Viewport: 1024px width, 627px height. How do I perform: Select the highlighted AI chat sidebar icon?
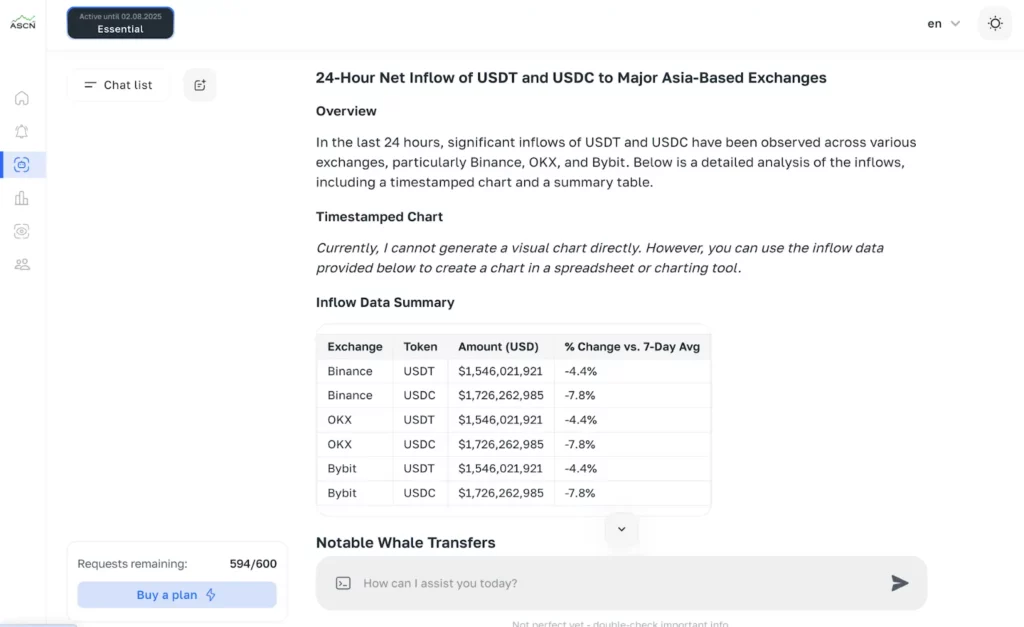(x=22, y=165)
